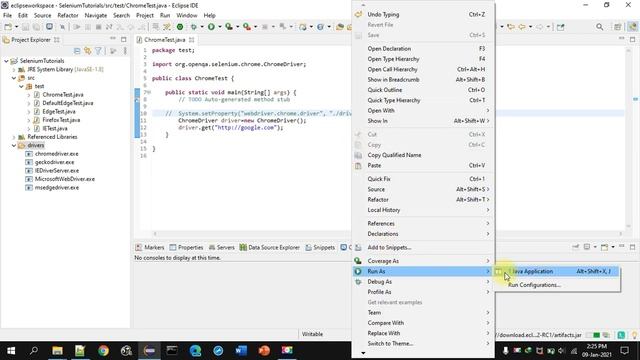Switch to the Markers tab

tap(149, 247)
